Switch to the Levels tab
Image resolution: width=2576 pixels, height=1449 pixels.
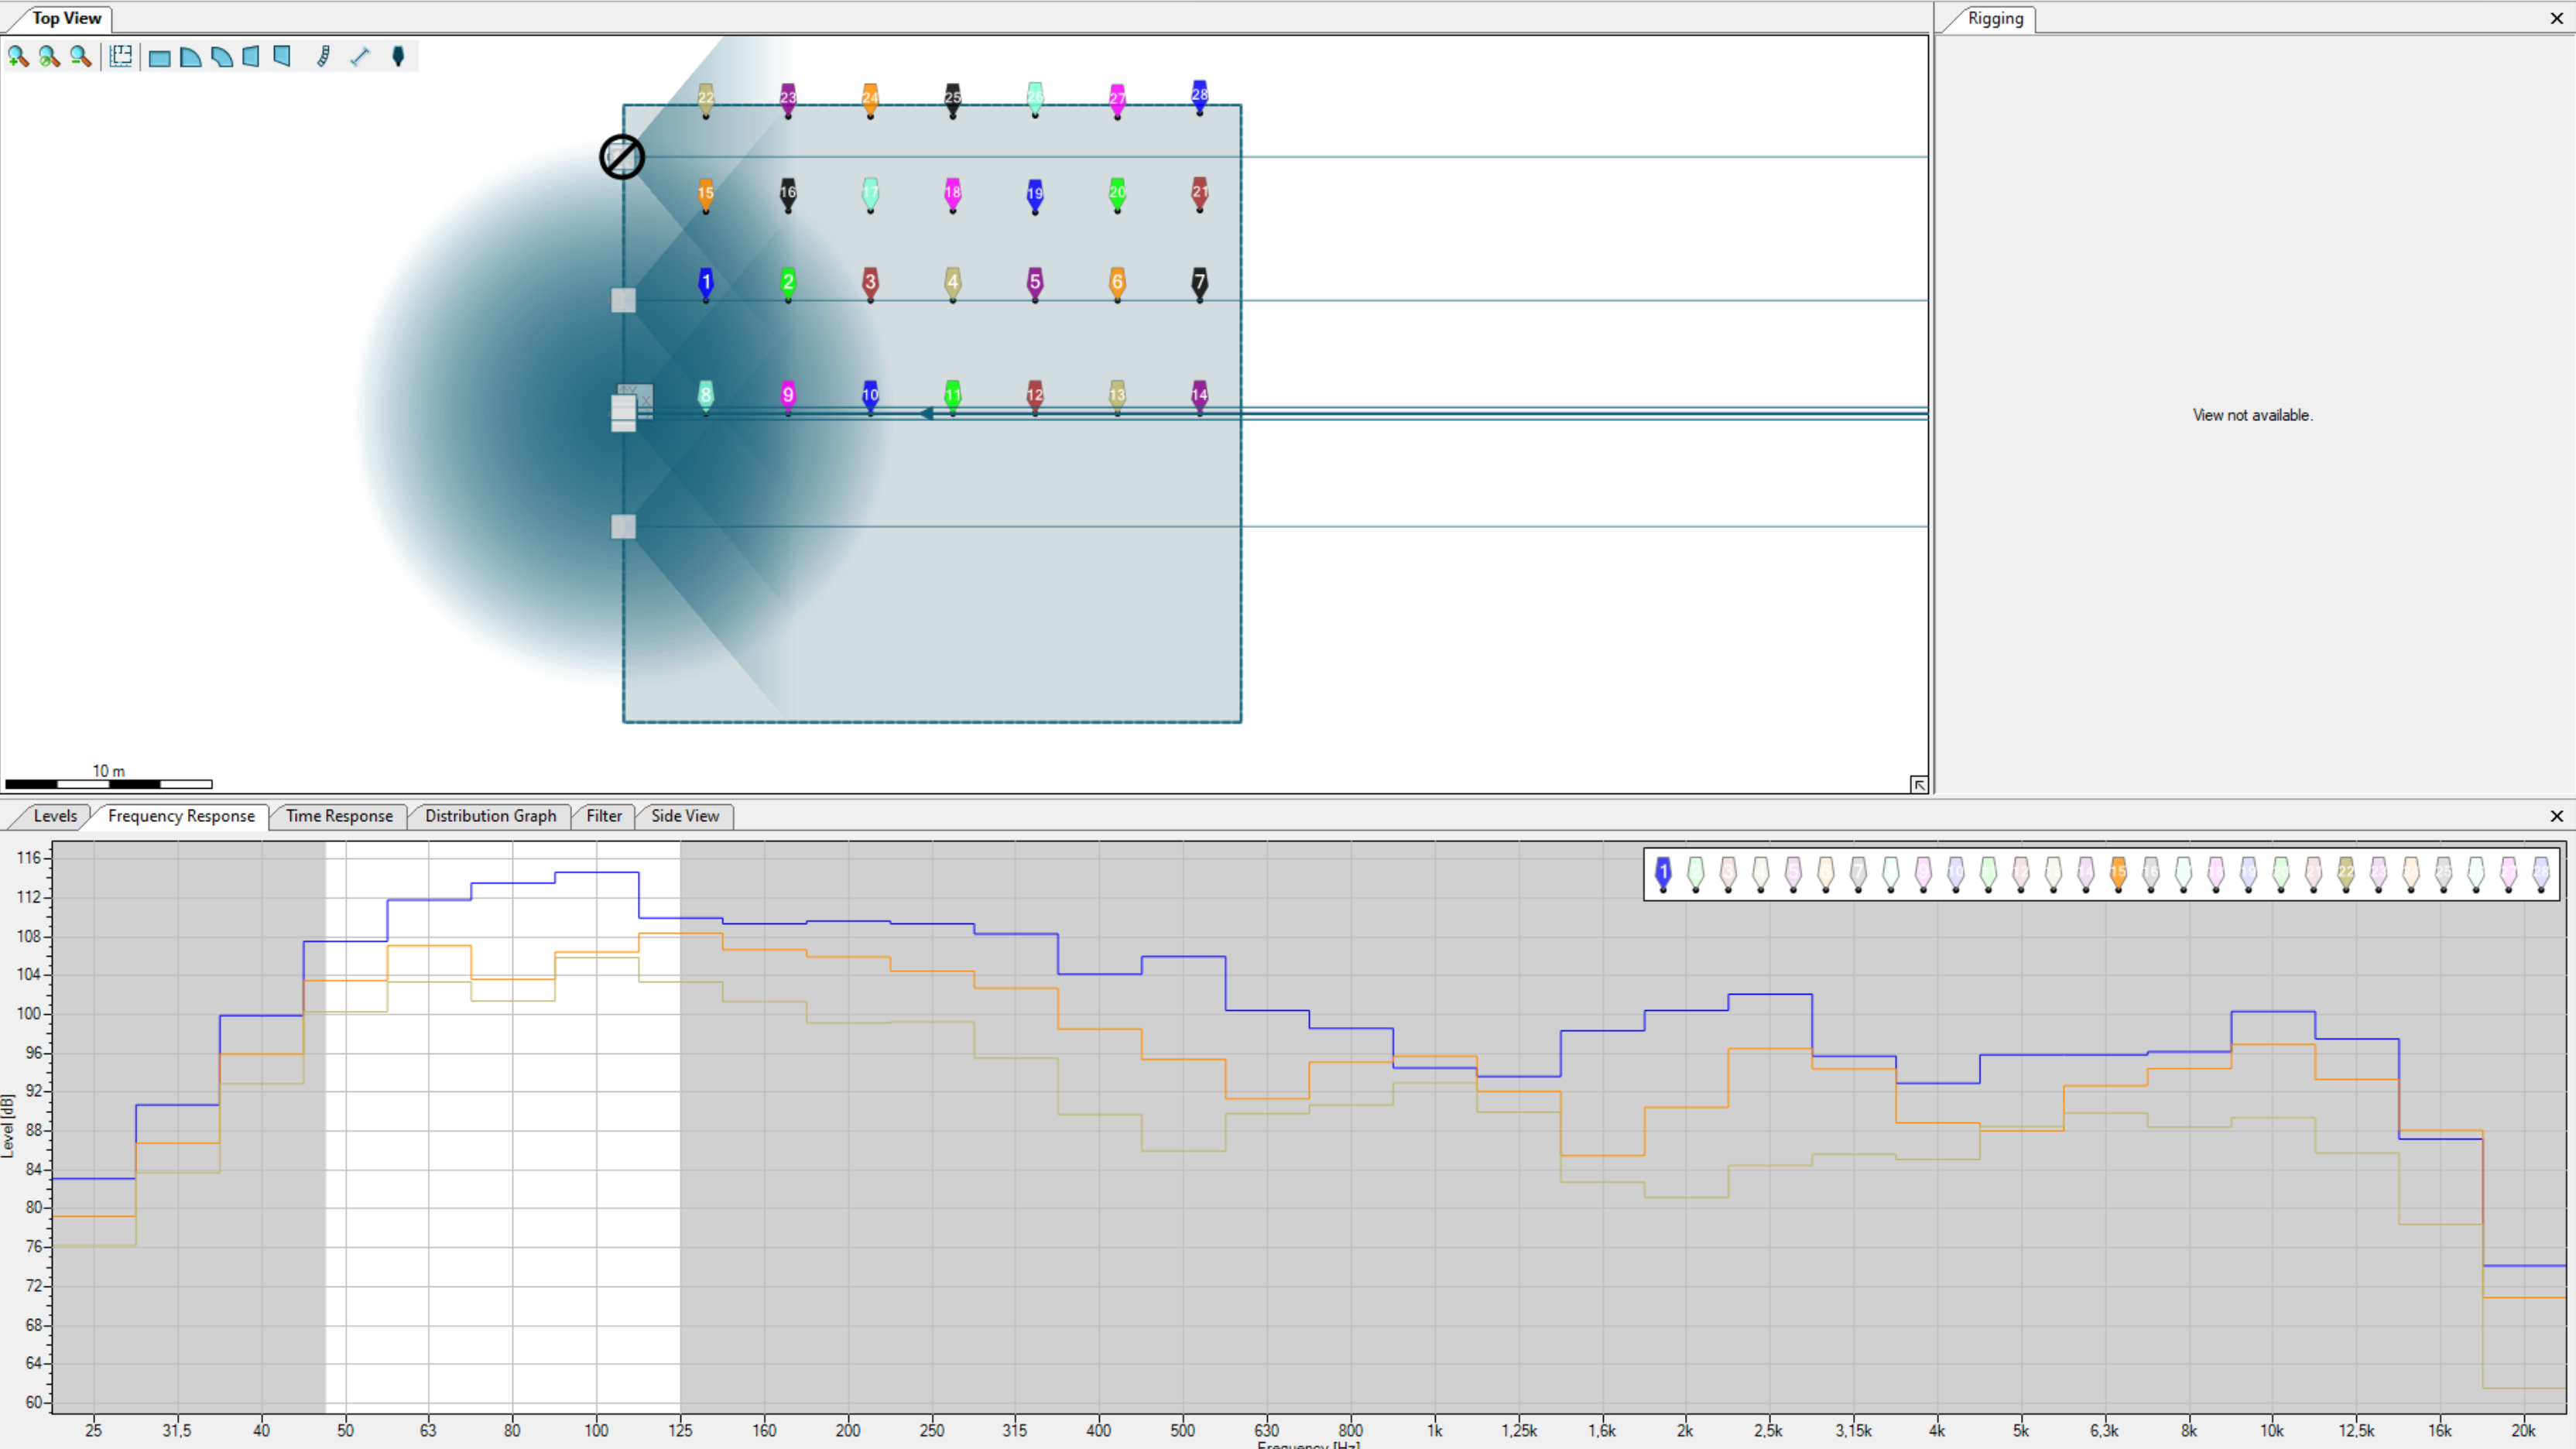tap(55, 816)
